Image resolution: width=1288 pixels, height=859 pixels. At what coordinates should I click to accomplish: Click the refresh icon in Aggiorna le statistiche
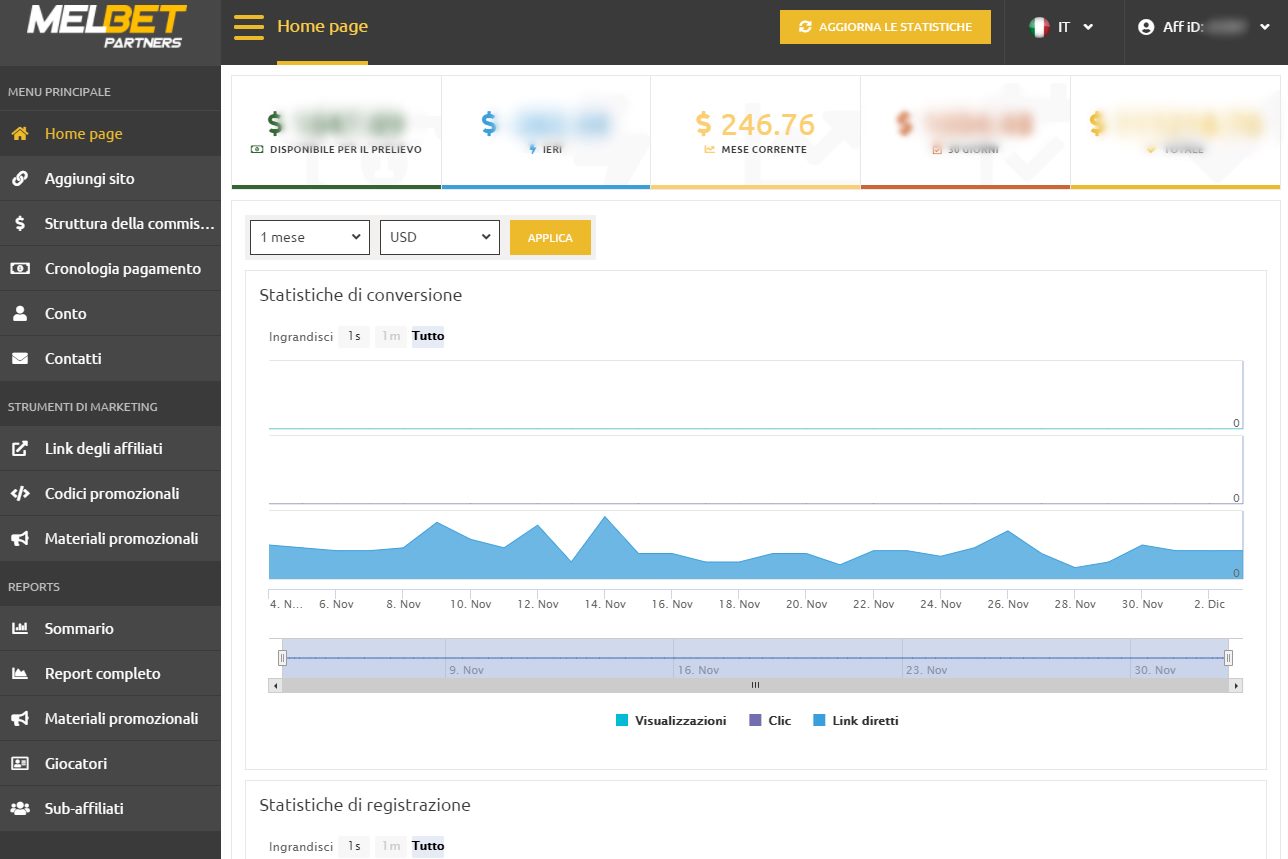pyautogui.click(x=805, y=27)
